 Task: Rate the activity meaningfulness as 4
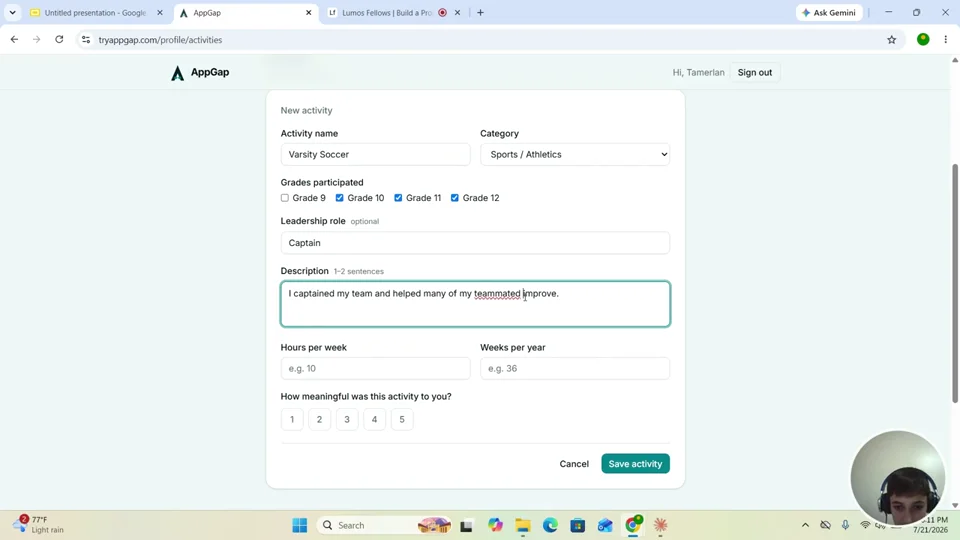tap(374, 419)
